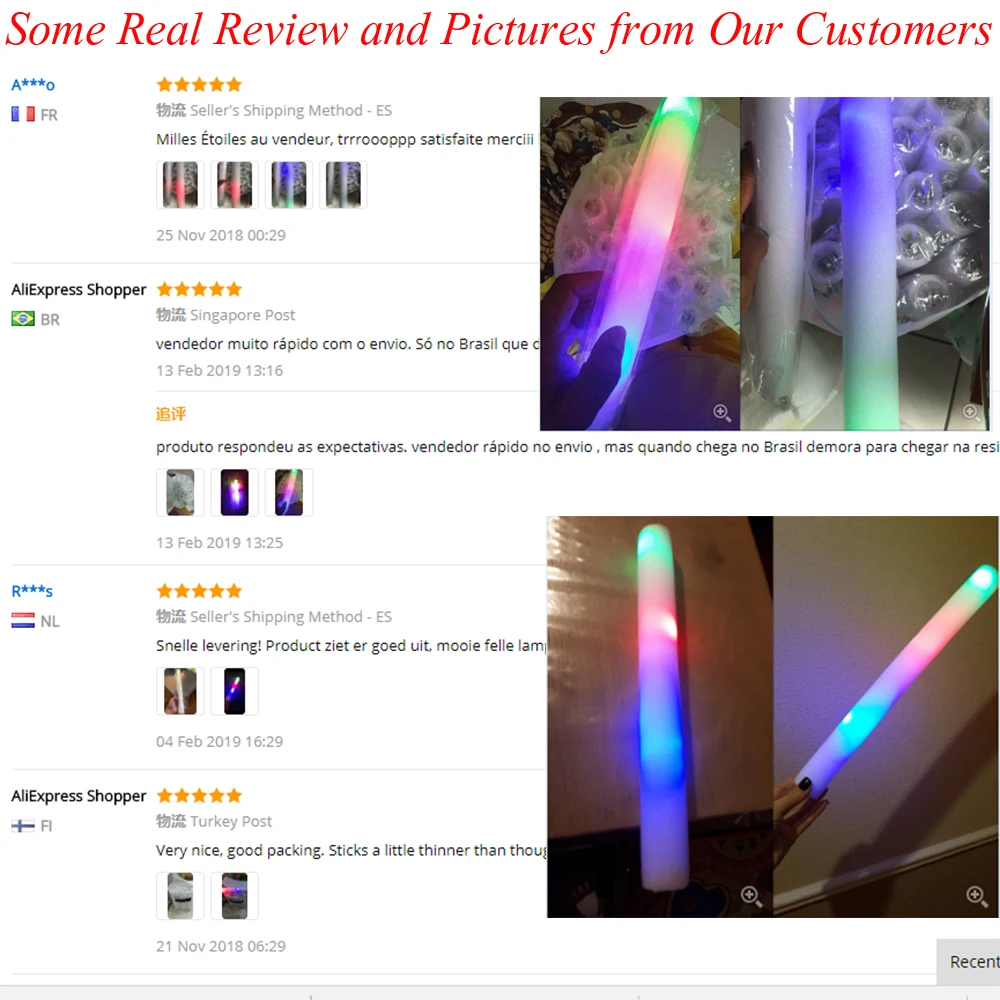This screenshot has width=1000, height=1000.
Task: Open reviewer profile R***s
Action: coord(32,591)
